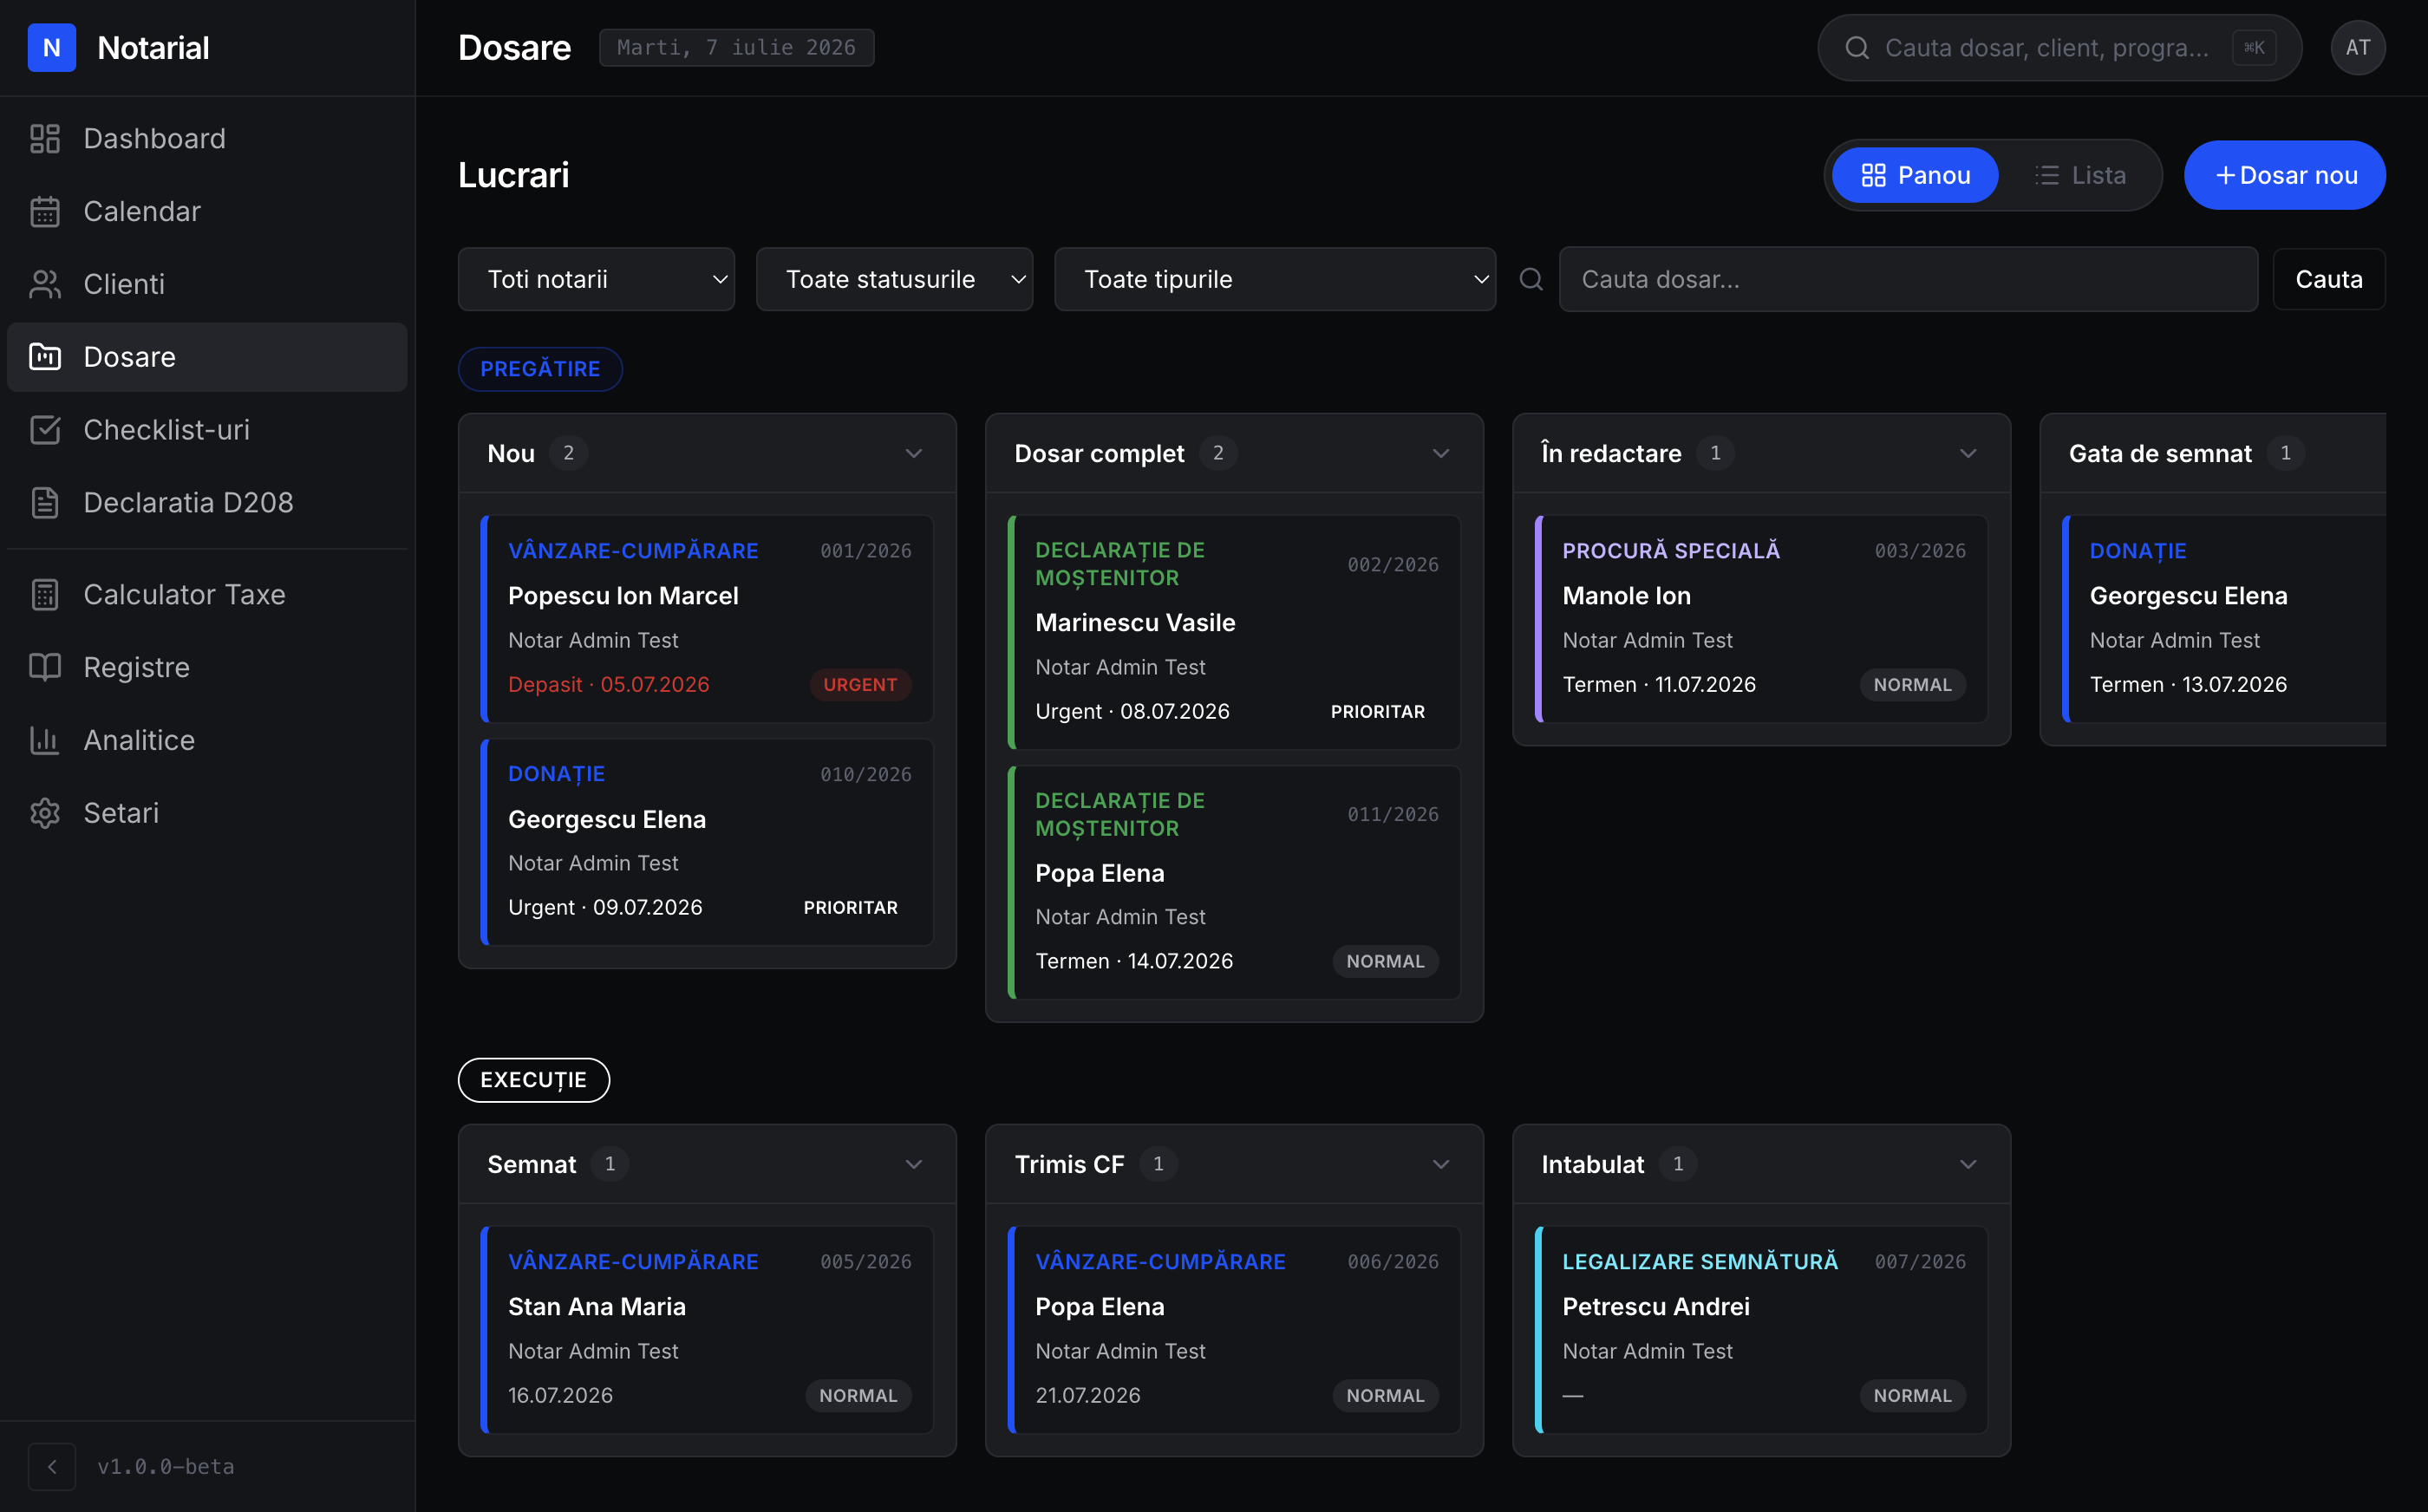Open the Dashboard grid icon

pyautogui.click(x=45, y=139)
